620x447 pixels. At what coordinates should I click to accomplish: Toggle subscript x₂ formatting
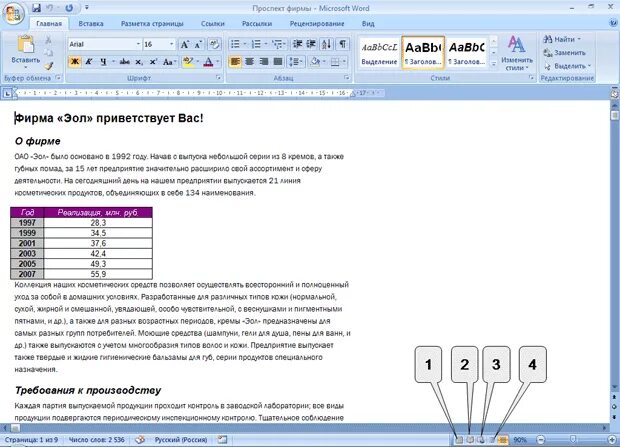(x=139, y=62)
